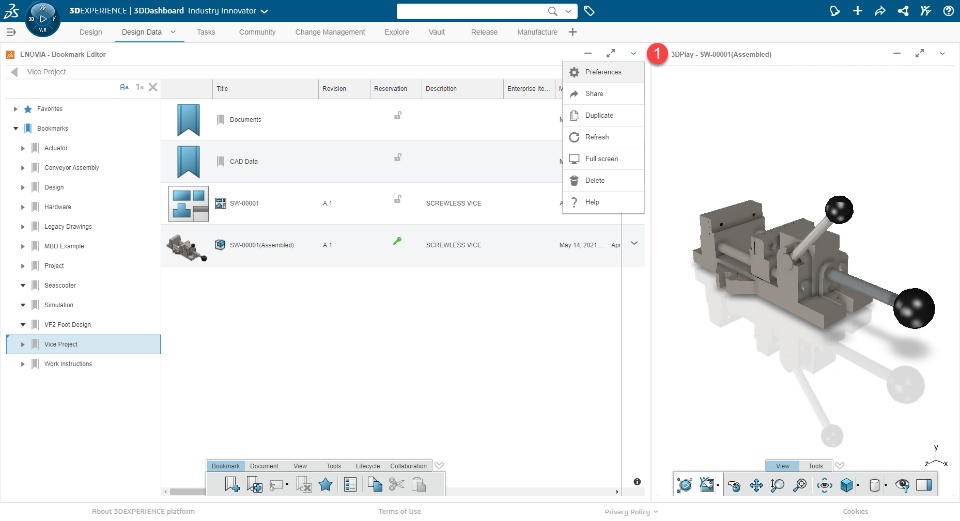This screenshot has width=960, height=521.
Task: Open the Terms of Use link
Action: pyautogui.click(x=399, y=511)
